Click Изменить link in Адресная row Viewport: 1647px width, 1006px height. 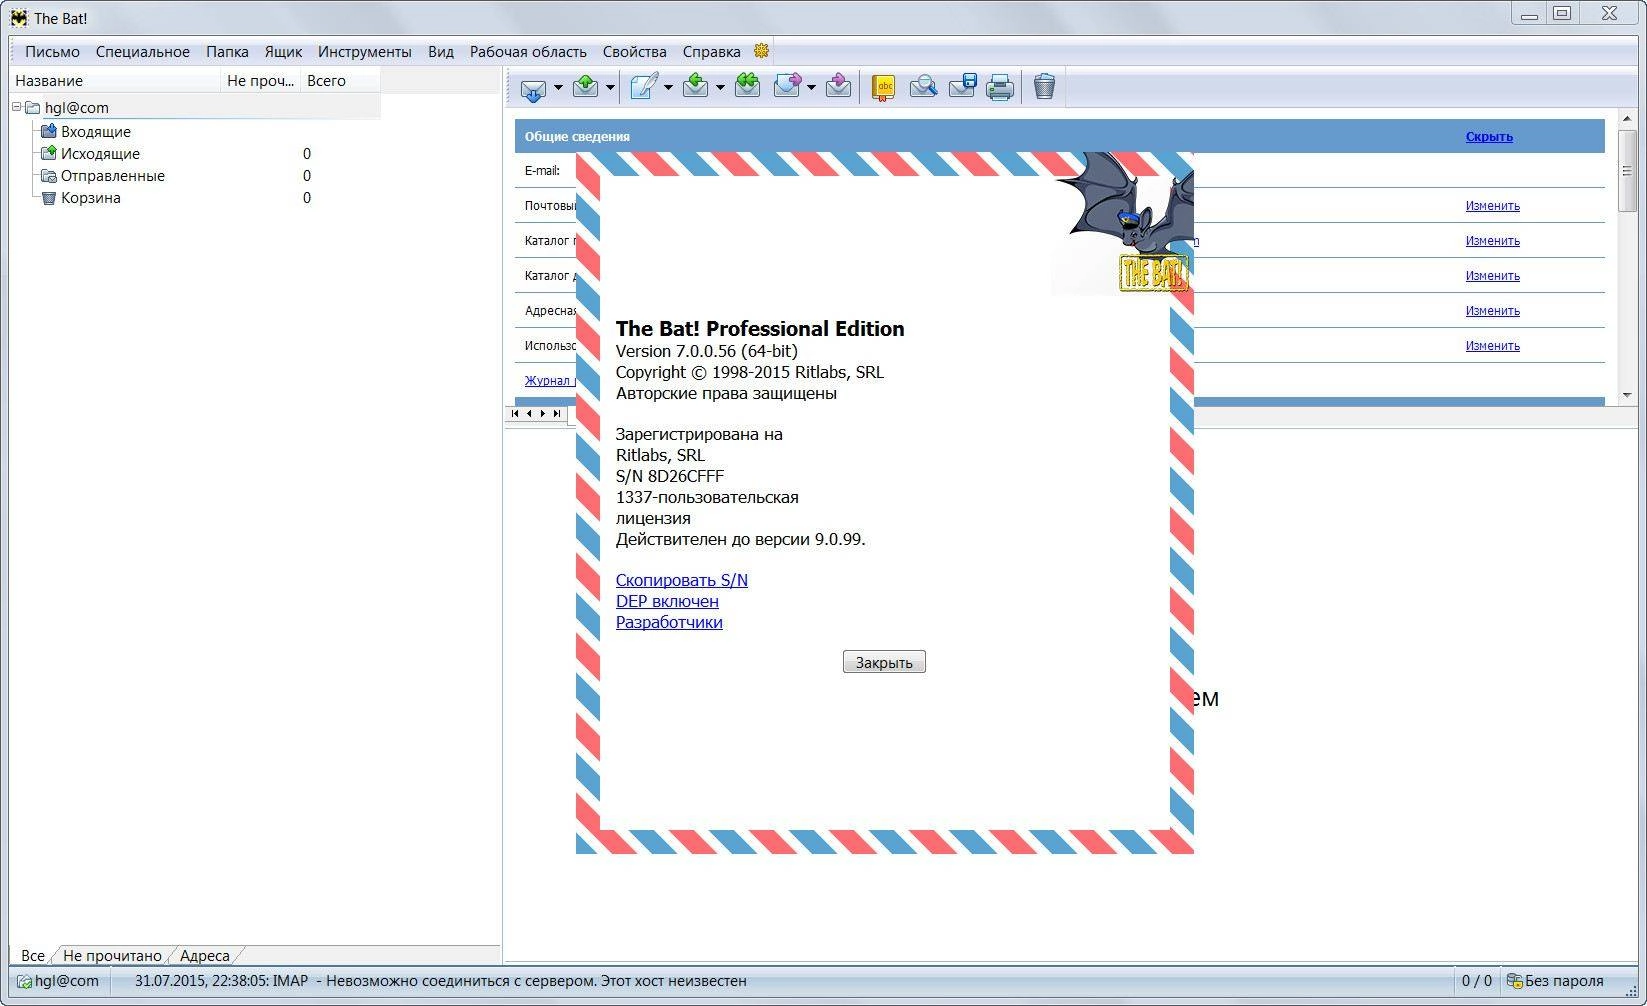tap(1492, 311)
